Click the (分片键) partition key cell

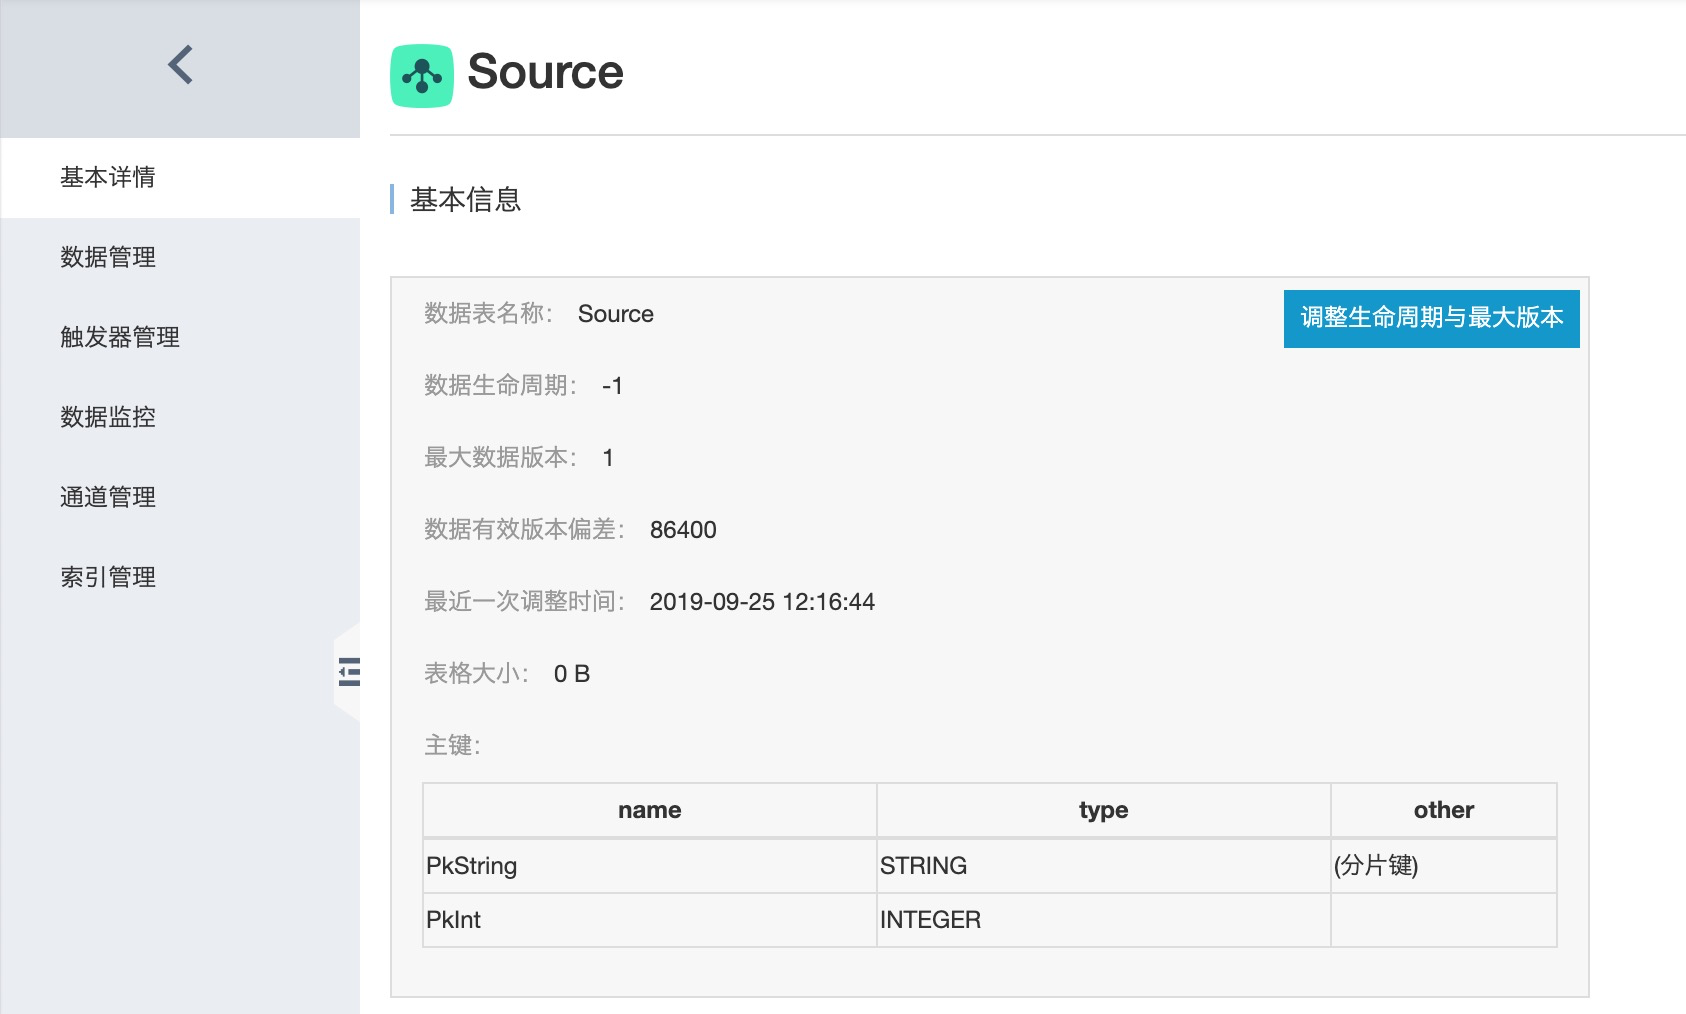[1444, 866]
